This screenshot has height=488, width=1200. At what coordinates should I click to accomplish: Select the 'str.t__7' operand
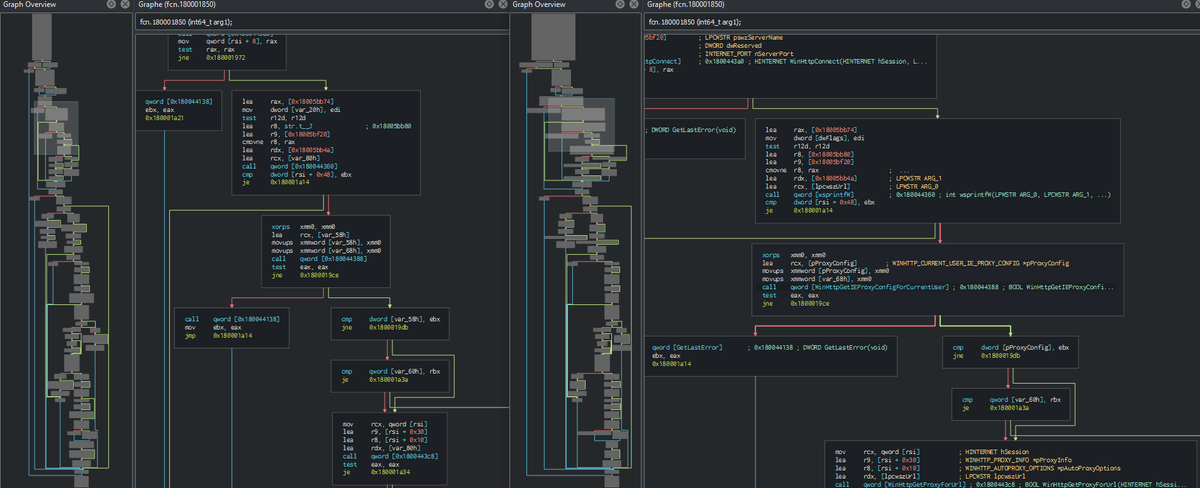tap(298, 126)
